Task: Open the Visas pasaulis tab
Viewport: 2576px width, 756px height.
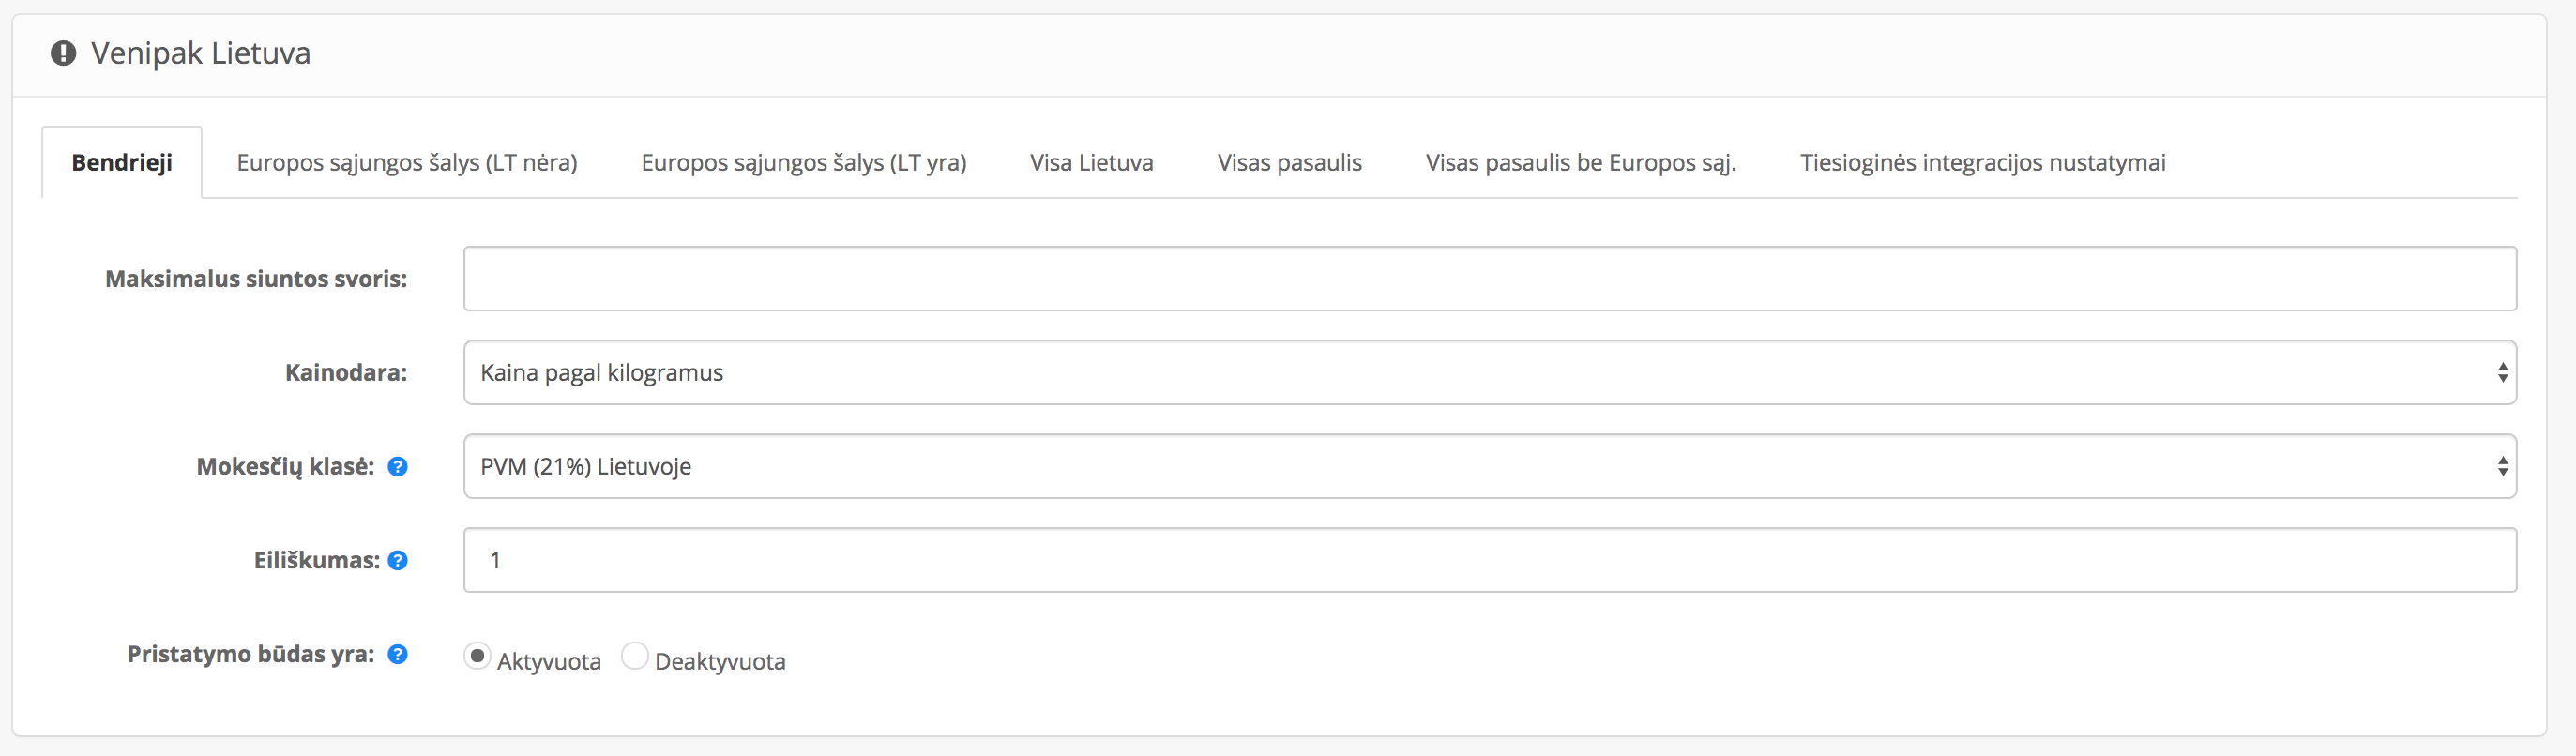Action: tap(1290, 163)
